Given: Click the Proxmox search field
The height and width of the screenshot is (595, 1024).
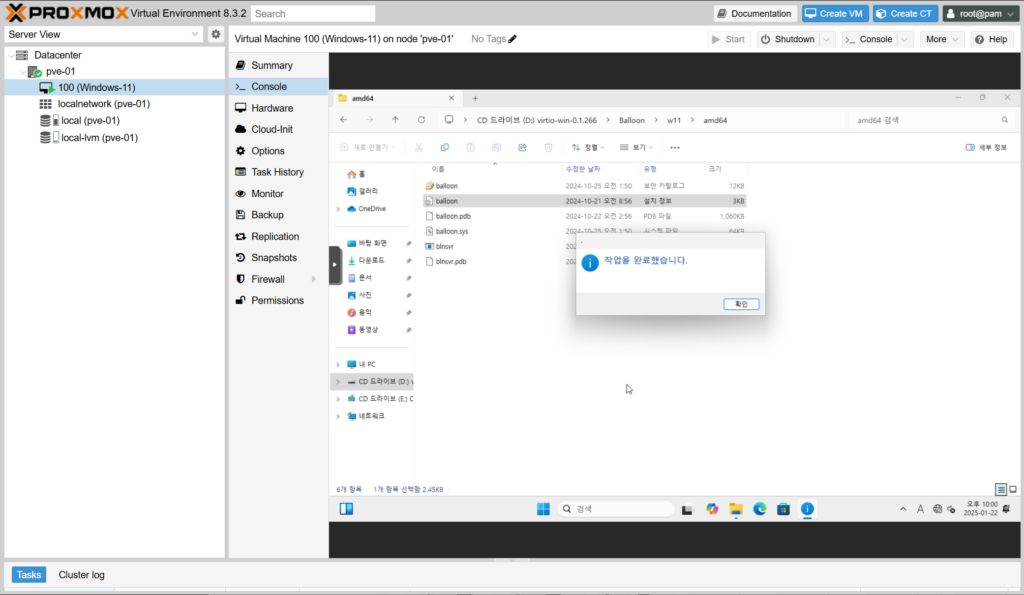Looking at the screenshot, I should (313, 14).
